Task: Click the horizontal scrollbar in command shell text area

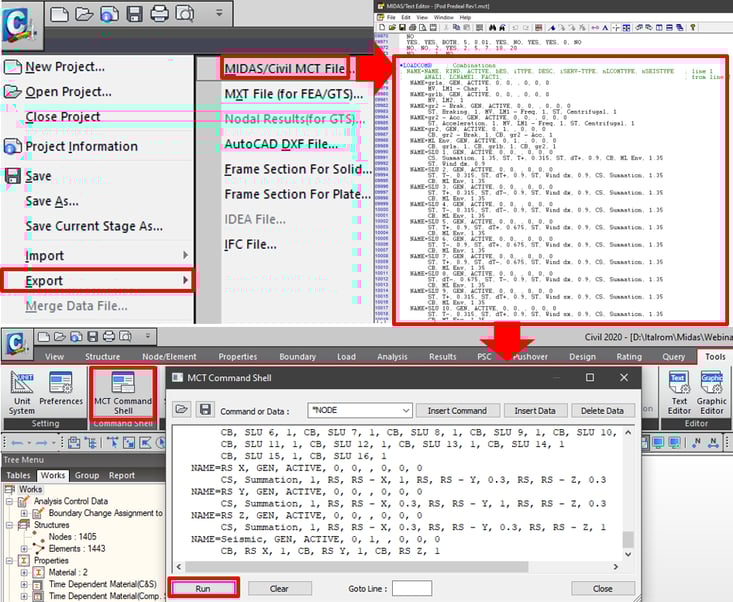Action: [x=397, y=566]
